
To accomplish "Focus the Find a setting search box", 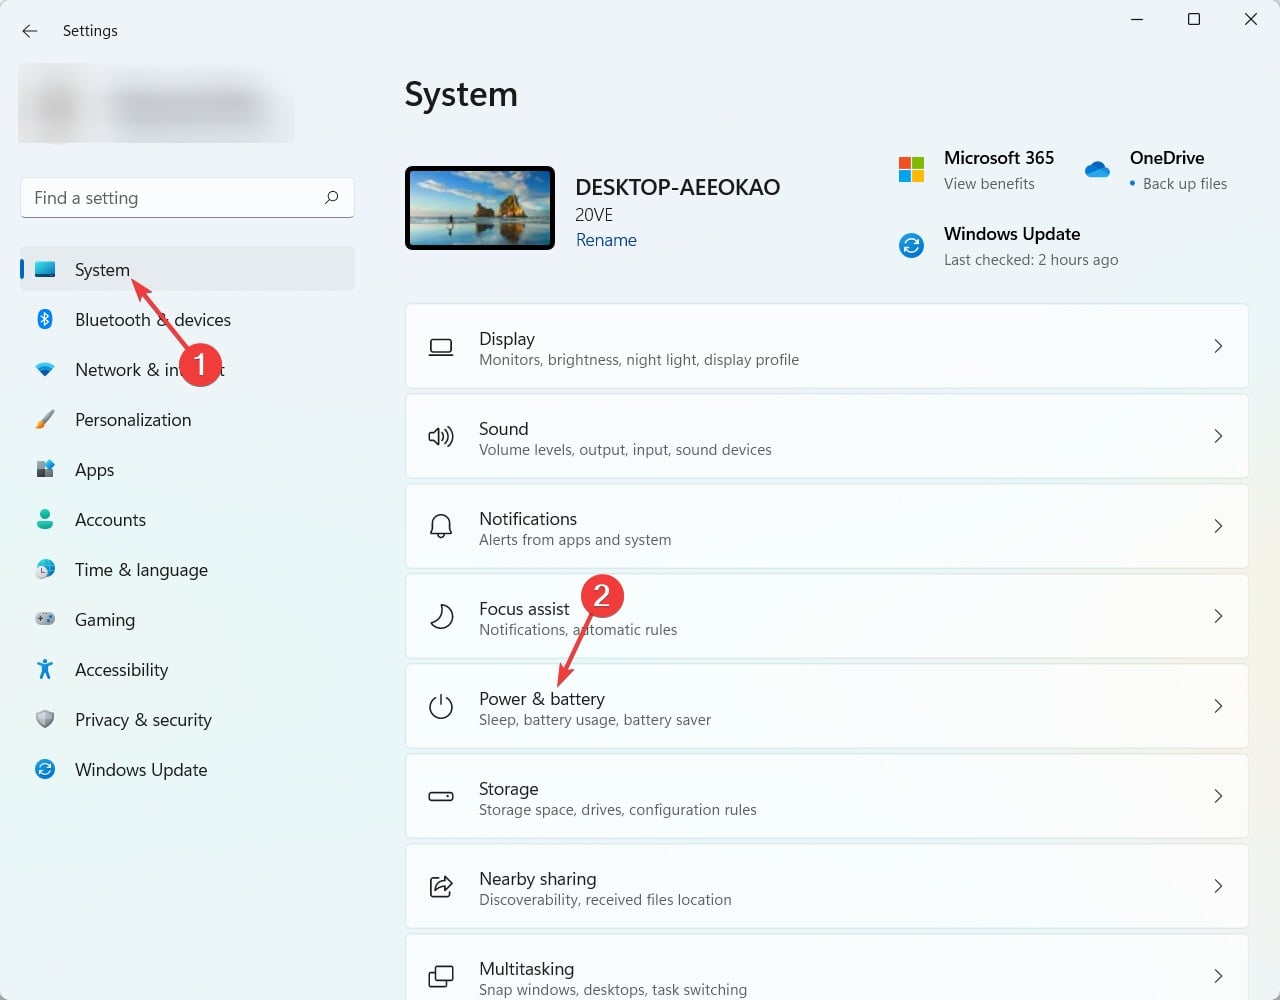I will 170,198.
